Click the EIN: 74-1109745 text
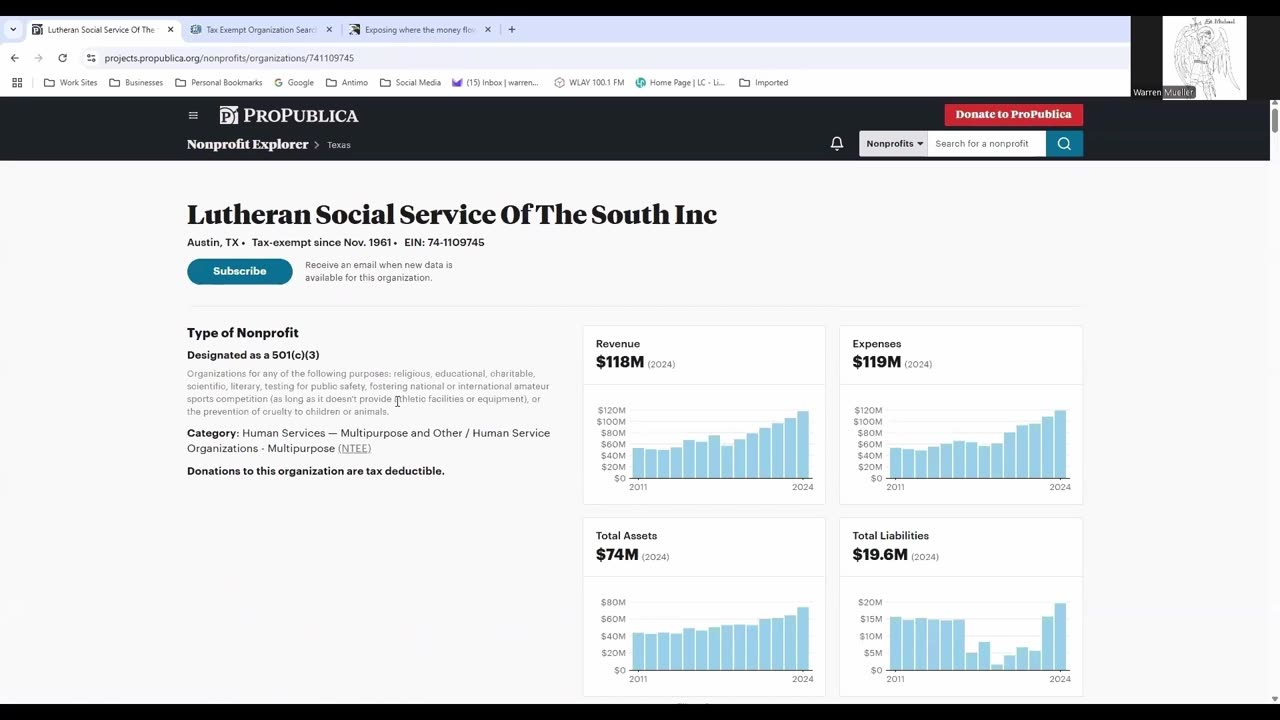Viewport: 1280px width, 720px height. tap(444, 243)
